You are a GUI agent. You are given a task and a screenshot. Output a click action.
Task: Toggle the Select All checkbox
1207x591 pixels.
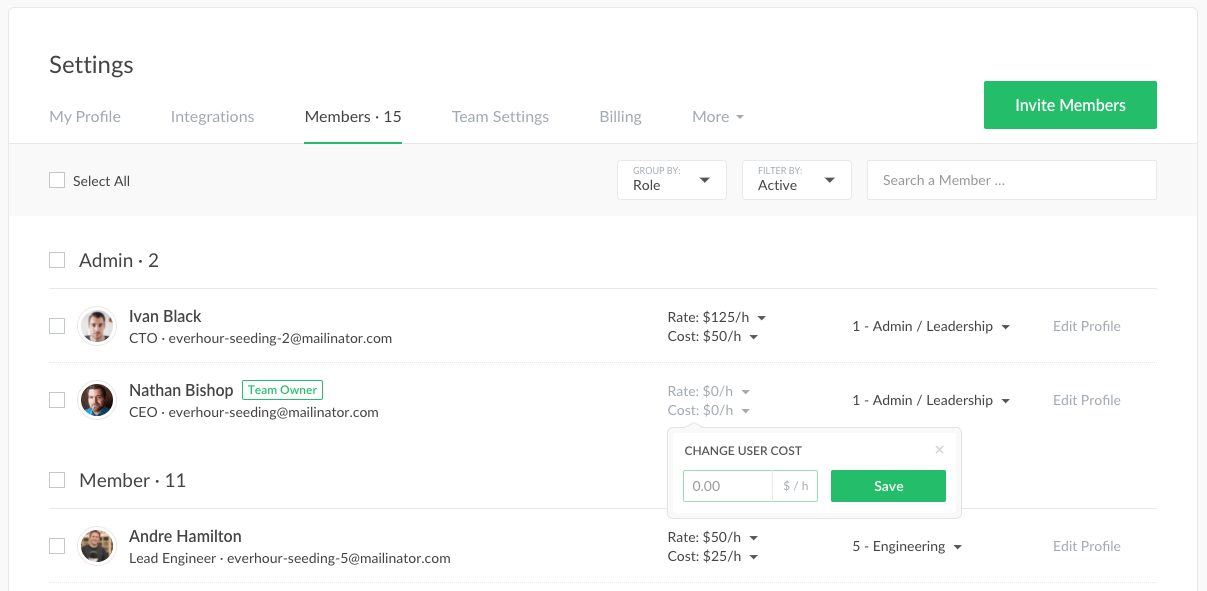click(57, 181)
